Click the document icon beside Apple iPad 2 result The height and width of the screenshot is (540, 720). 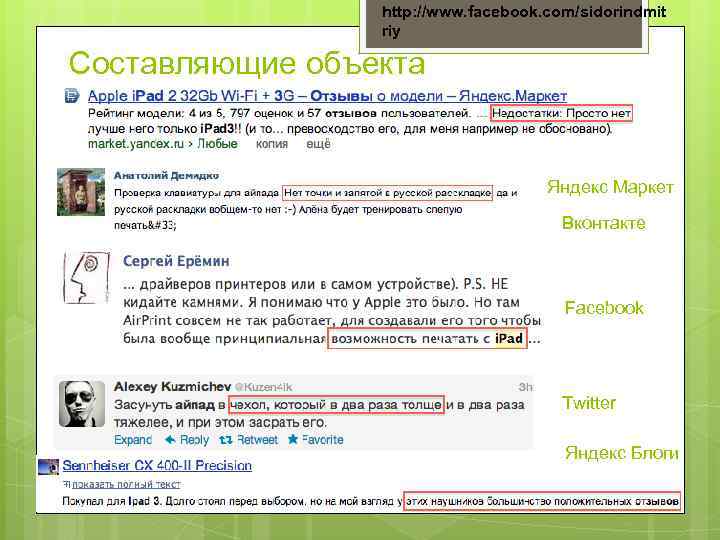coord(72,96)
